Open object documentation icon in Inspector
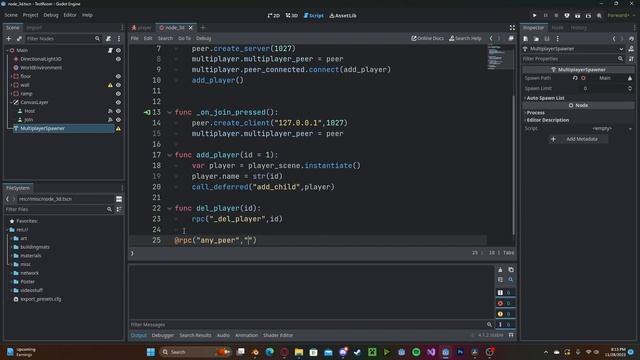 coord(631,49)
